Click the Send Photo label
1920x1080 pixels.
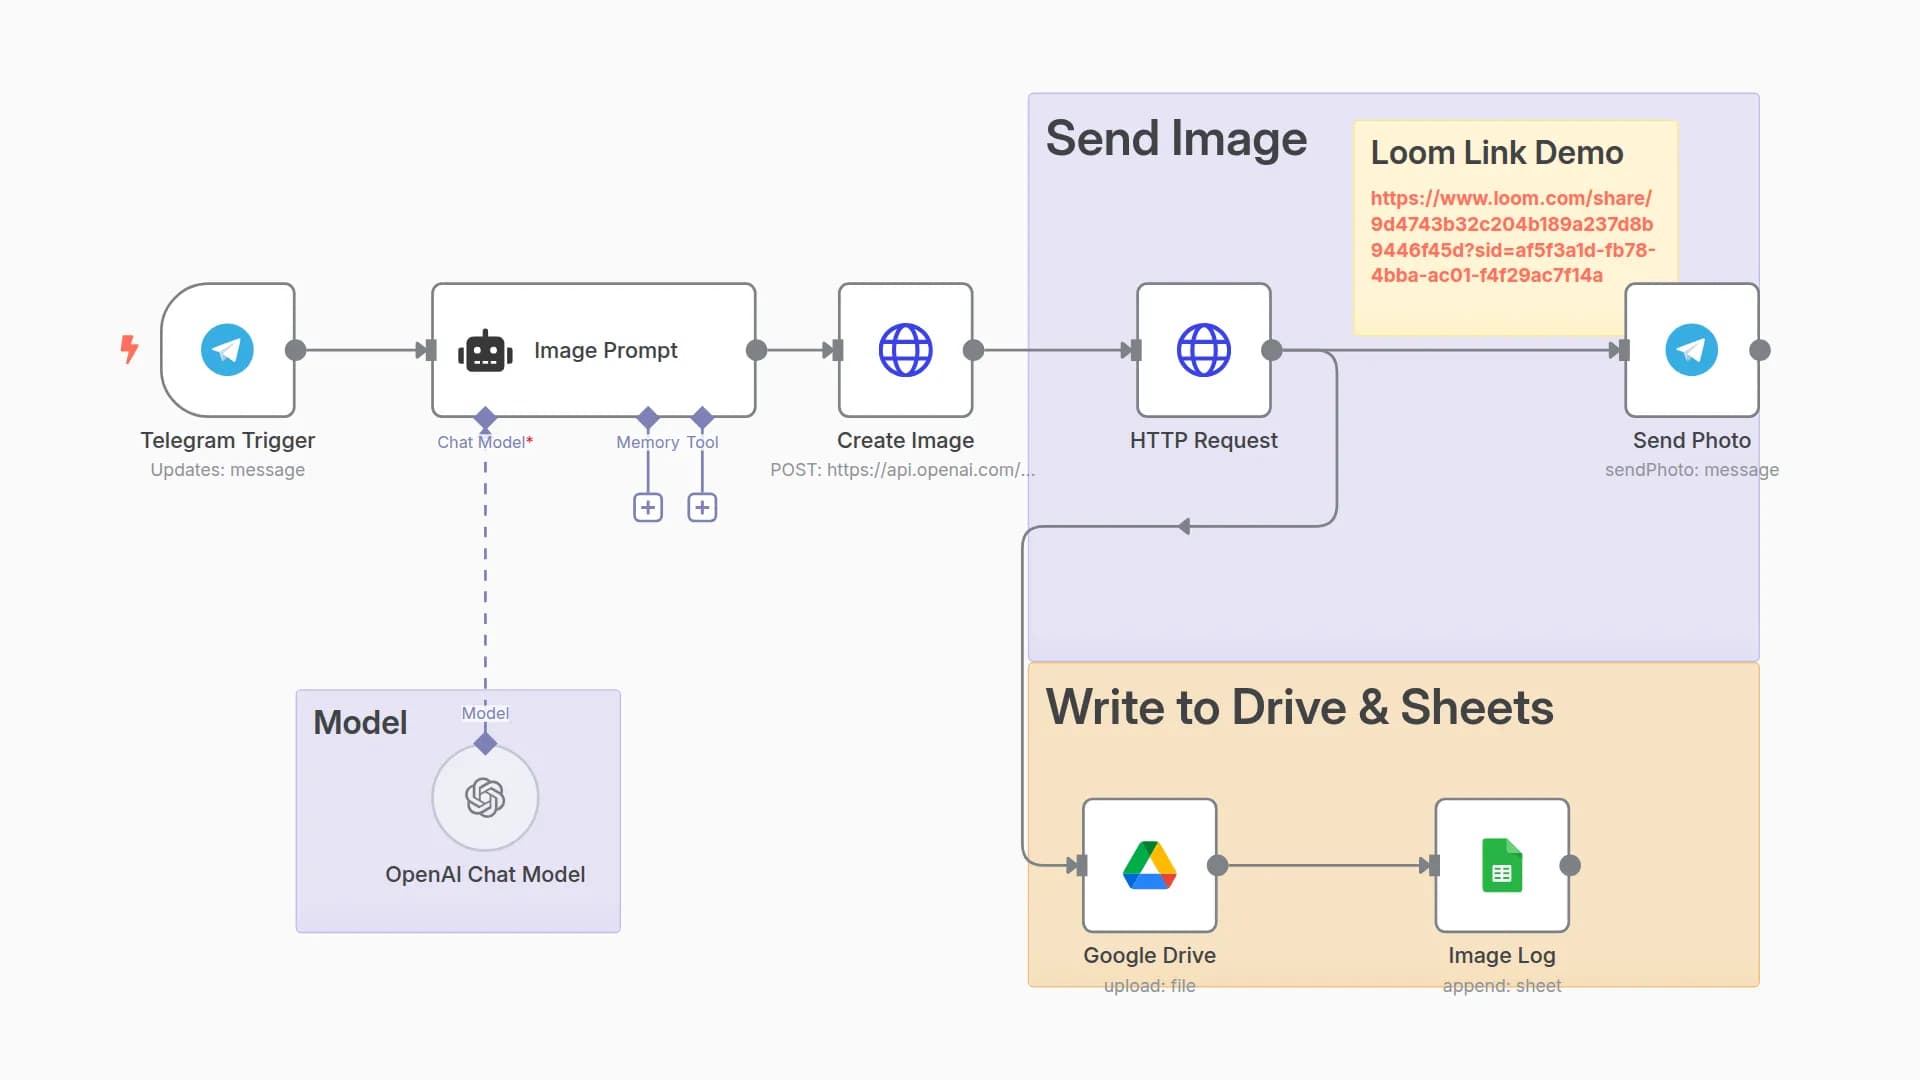(1691, 440)
